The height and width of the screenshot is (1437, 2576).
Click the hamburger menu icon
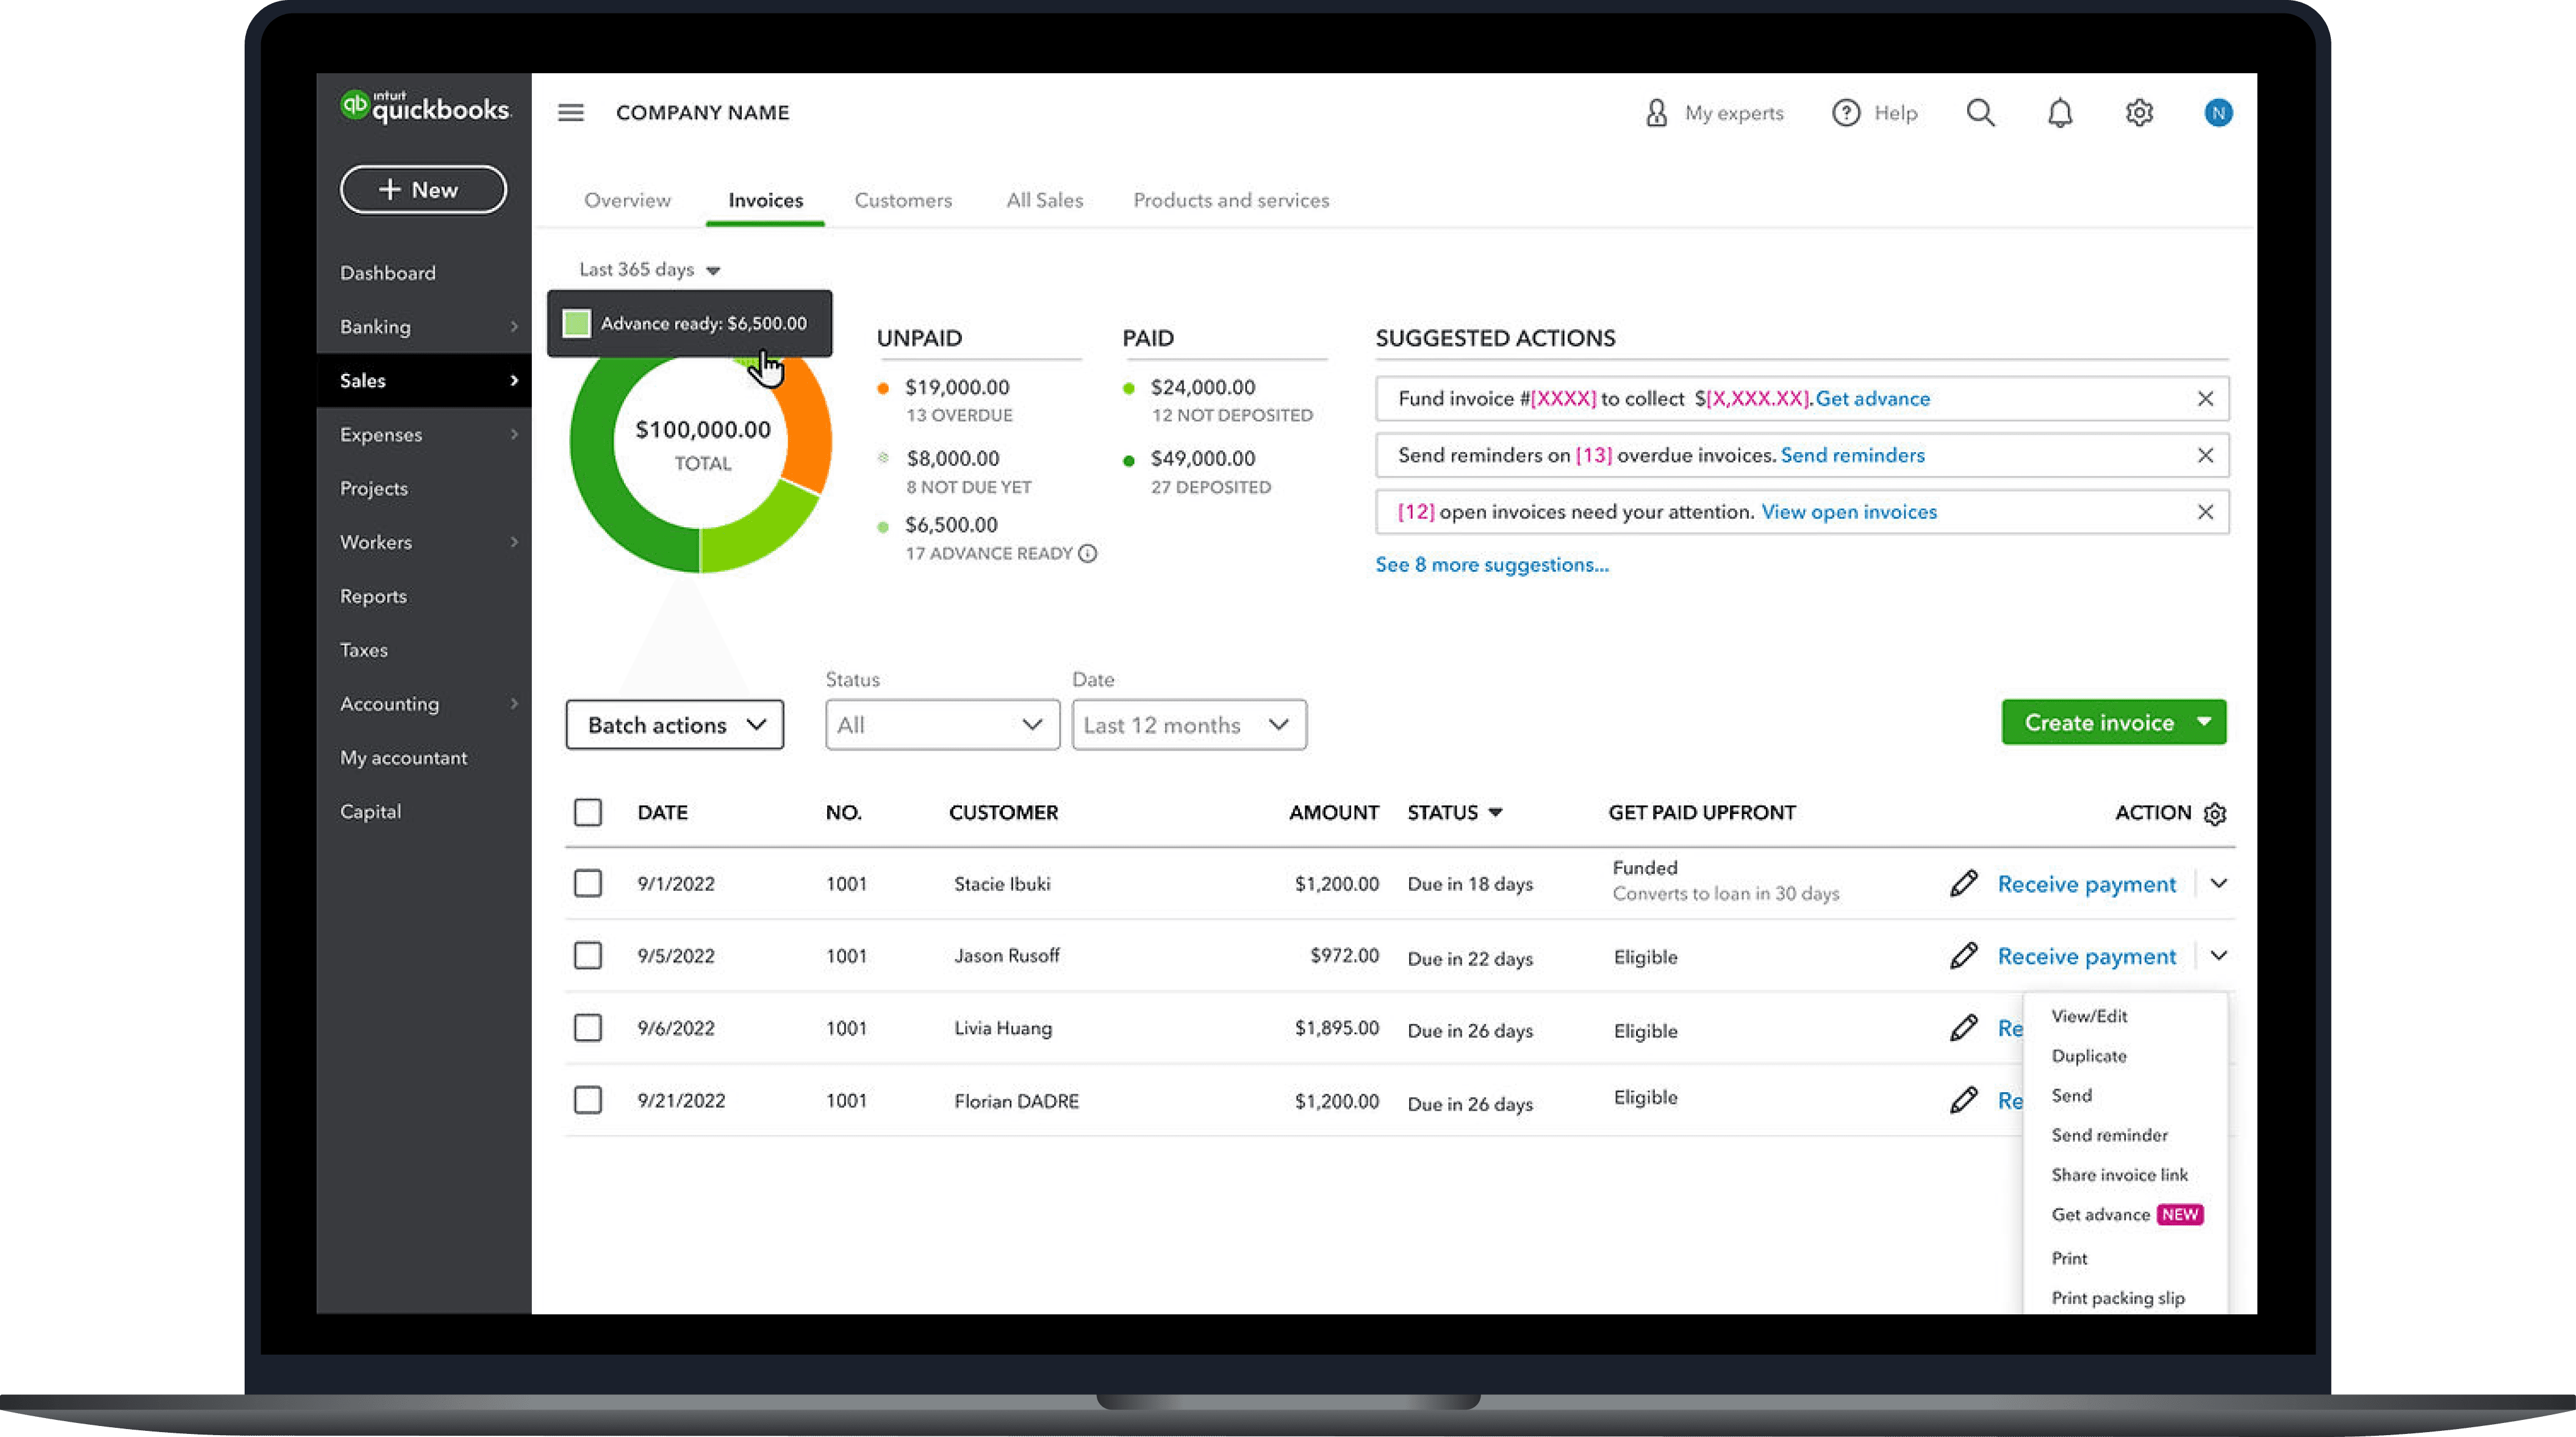point(570,113)
